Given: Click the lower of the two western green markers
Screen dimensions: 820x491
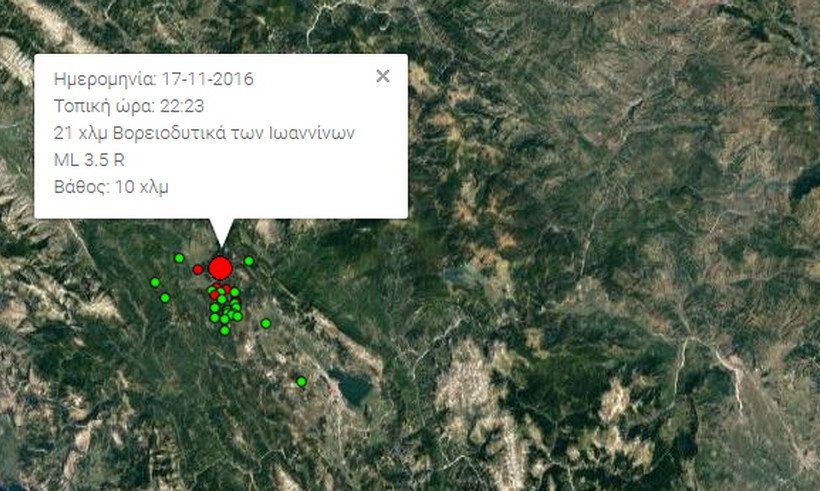Looking at the screenshot, I should pos(165,298).
